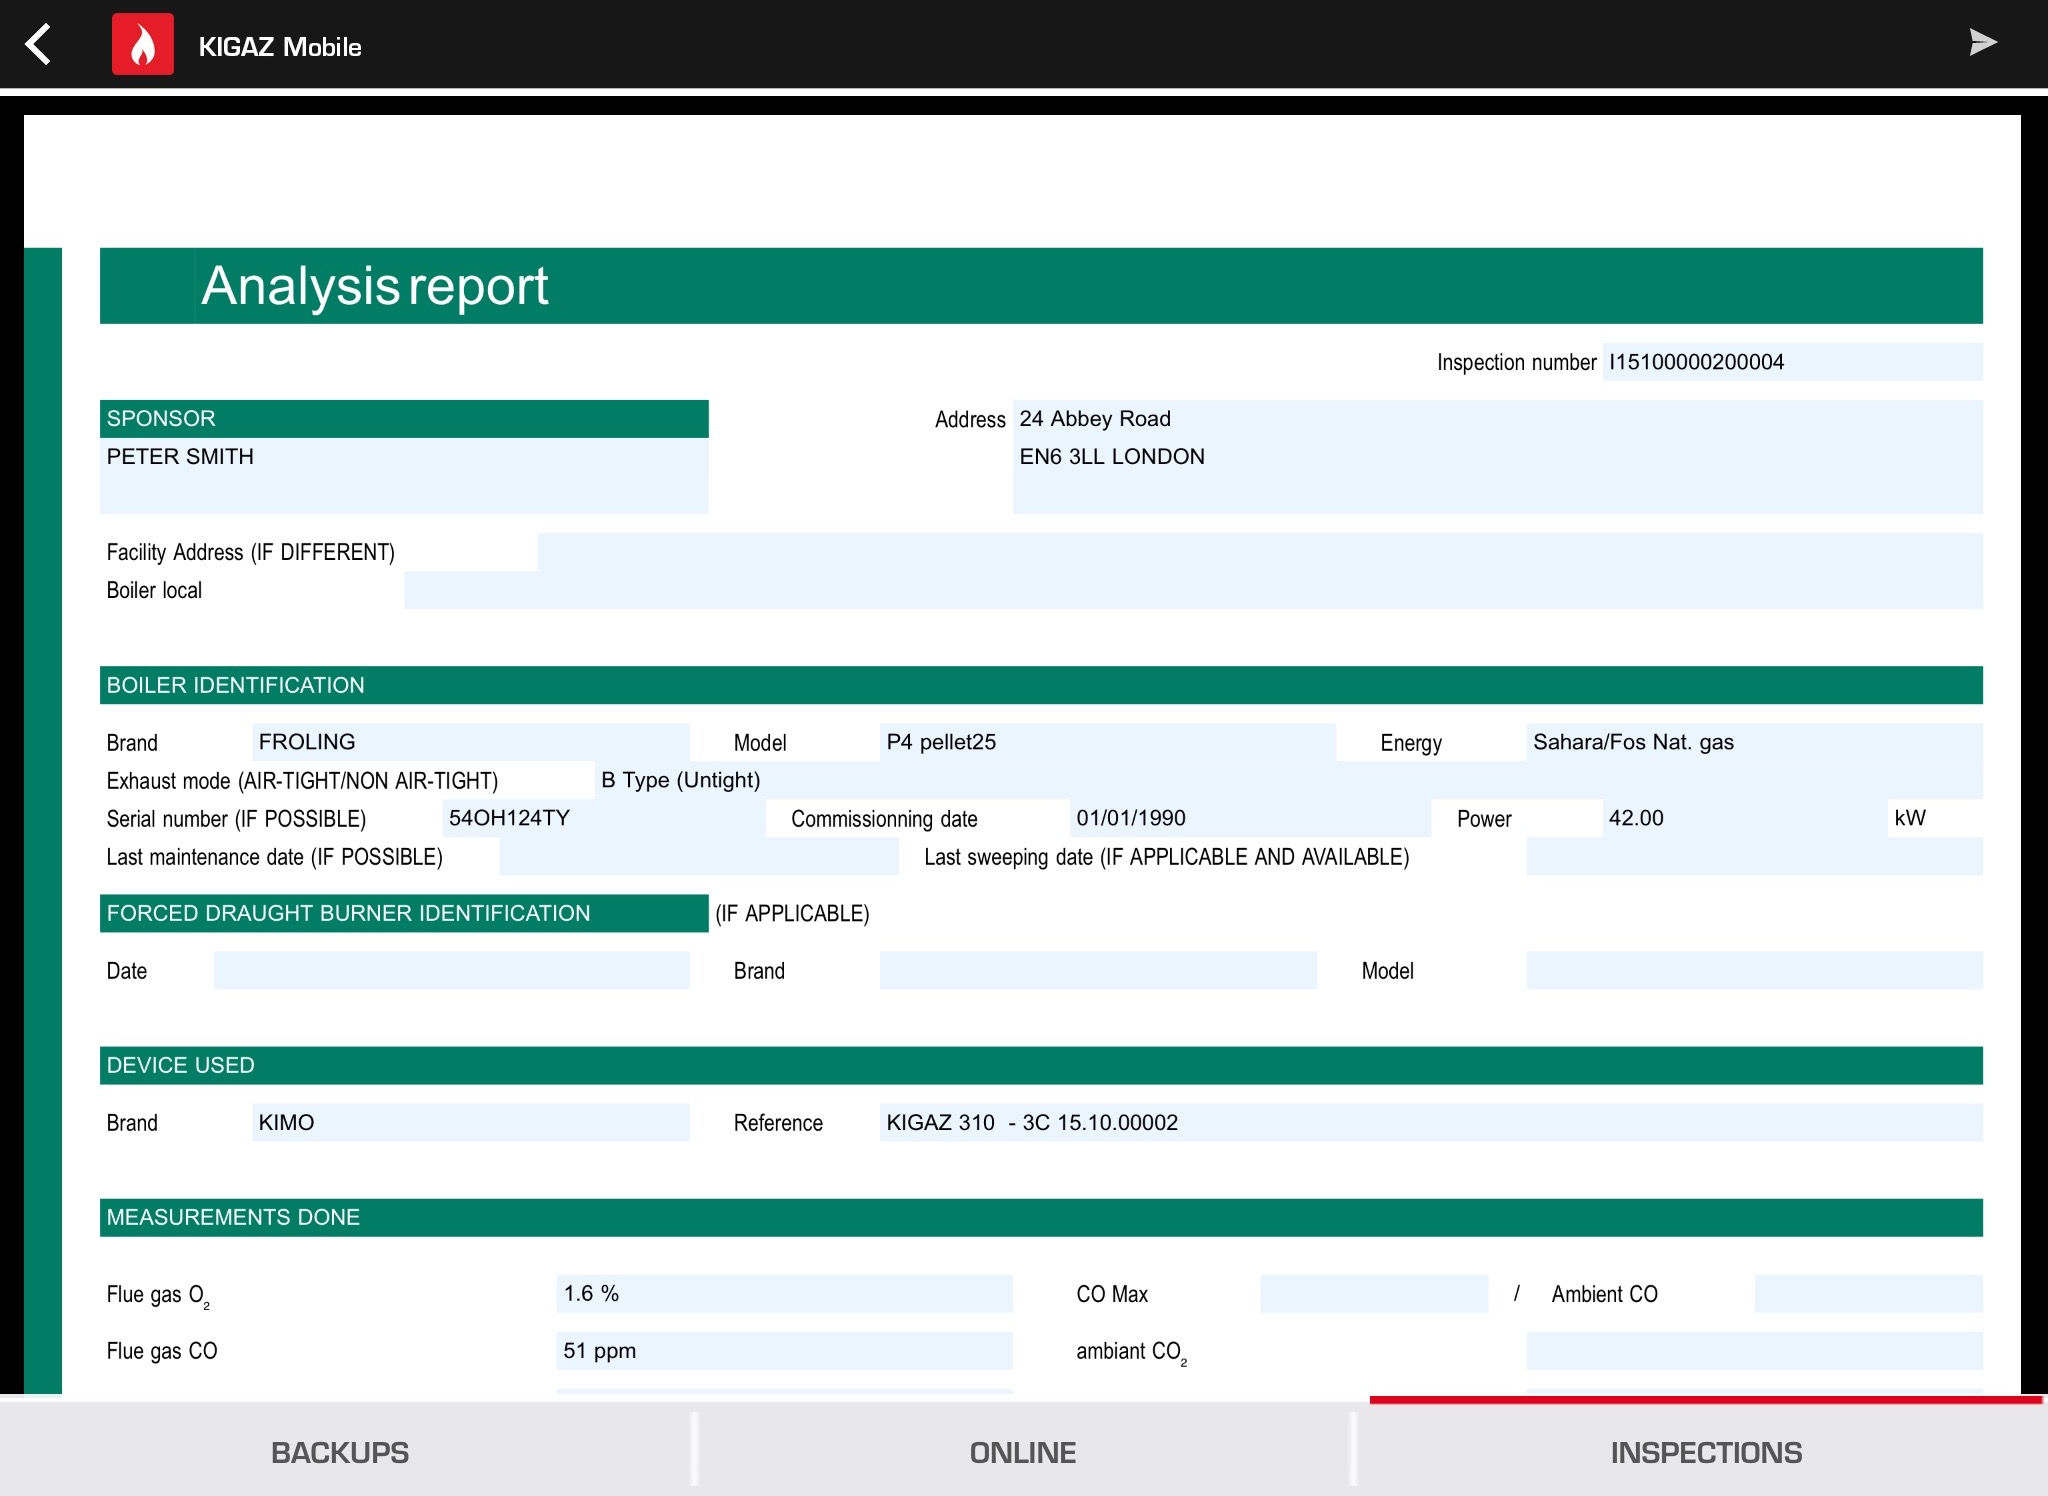The height and width of the screenshot is (1496, 2048).
Task: Select the Inspection number field
Action: [1792, 362]
